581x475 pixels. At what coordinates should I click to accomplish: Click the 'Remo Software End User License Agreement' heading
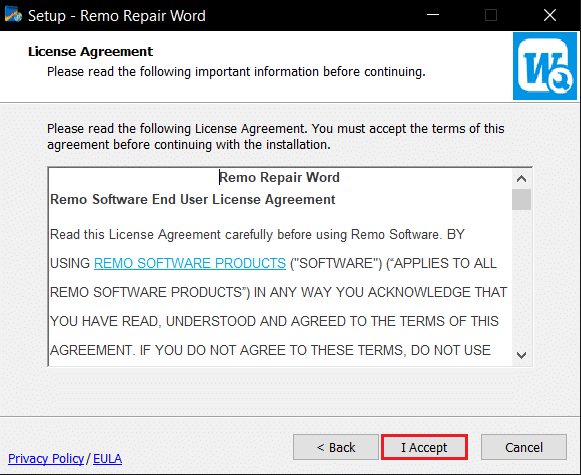point(193,199)
